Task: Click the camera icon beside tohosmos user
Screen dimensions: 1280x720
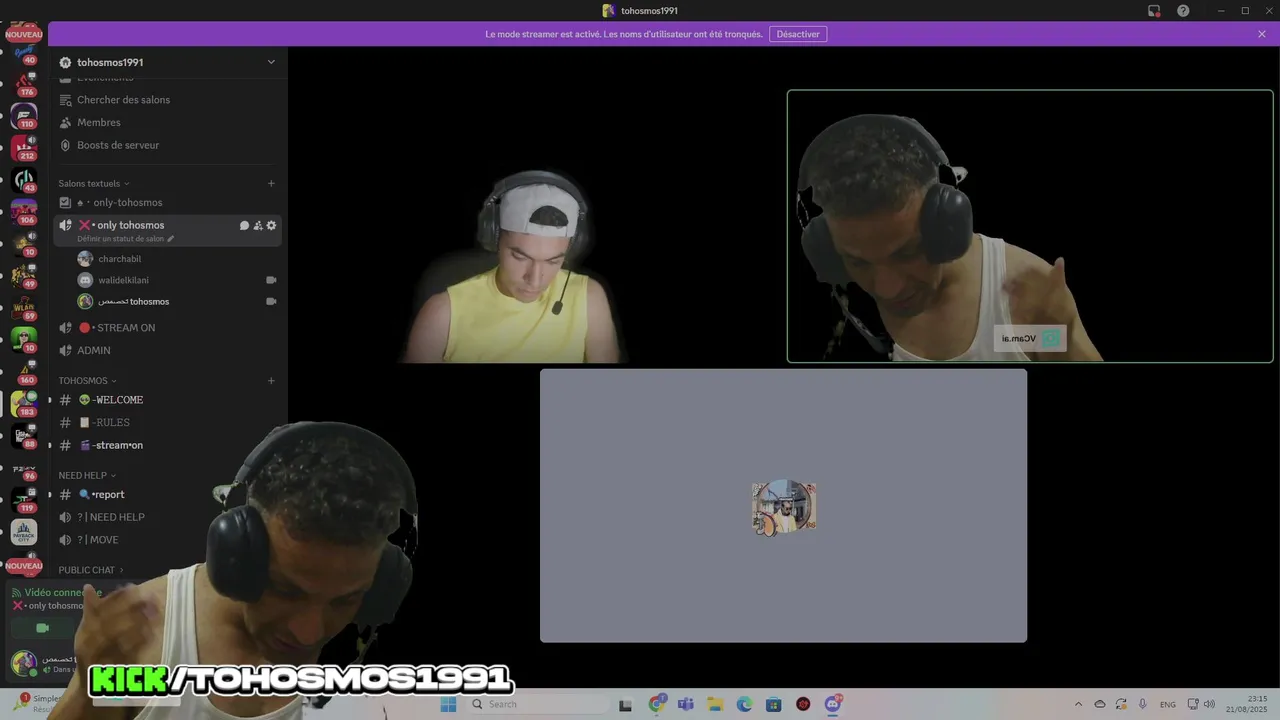Action: [x=271, y=301]
